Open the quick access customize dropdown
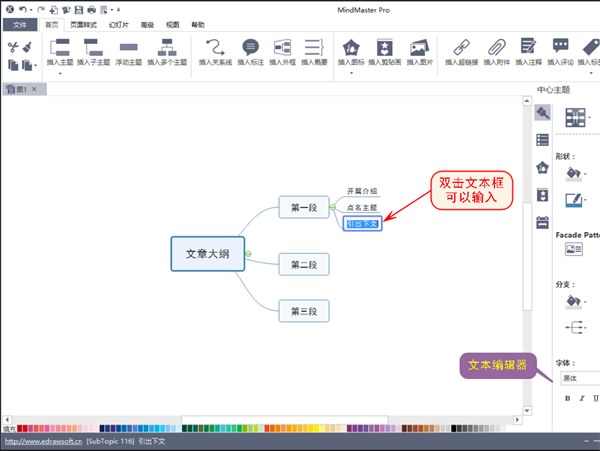 pos(118,10)
